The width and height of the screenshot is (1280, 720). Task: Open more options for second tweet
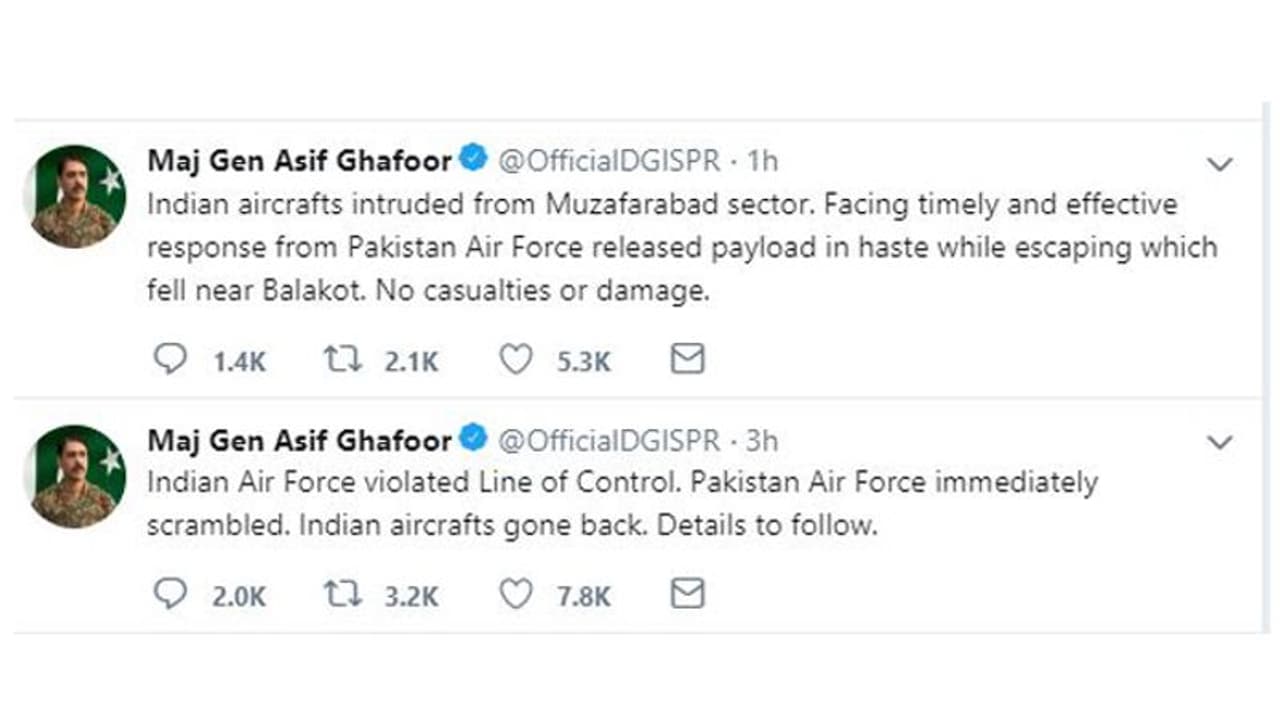[x=1220, y=442]
